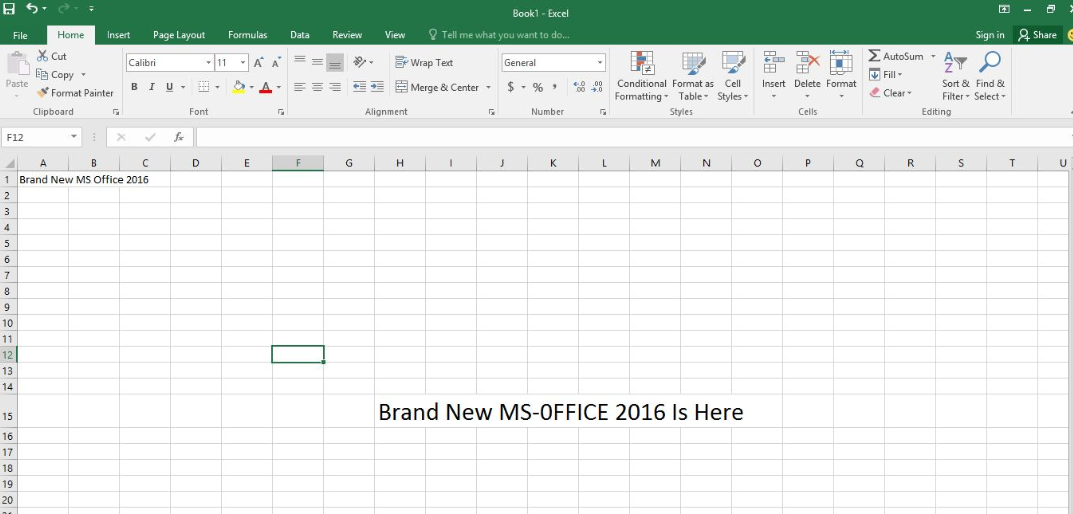
Task: Switch to the View tab
Action: (x=395, y=35)
